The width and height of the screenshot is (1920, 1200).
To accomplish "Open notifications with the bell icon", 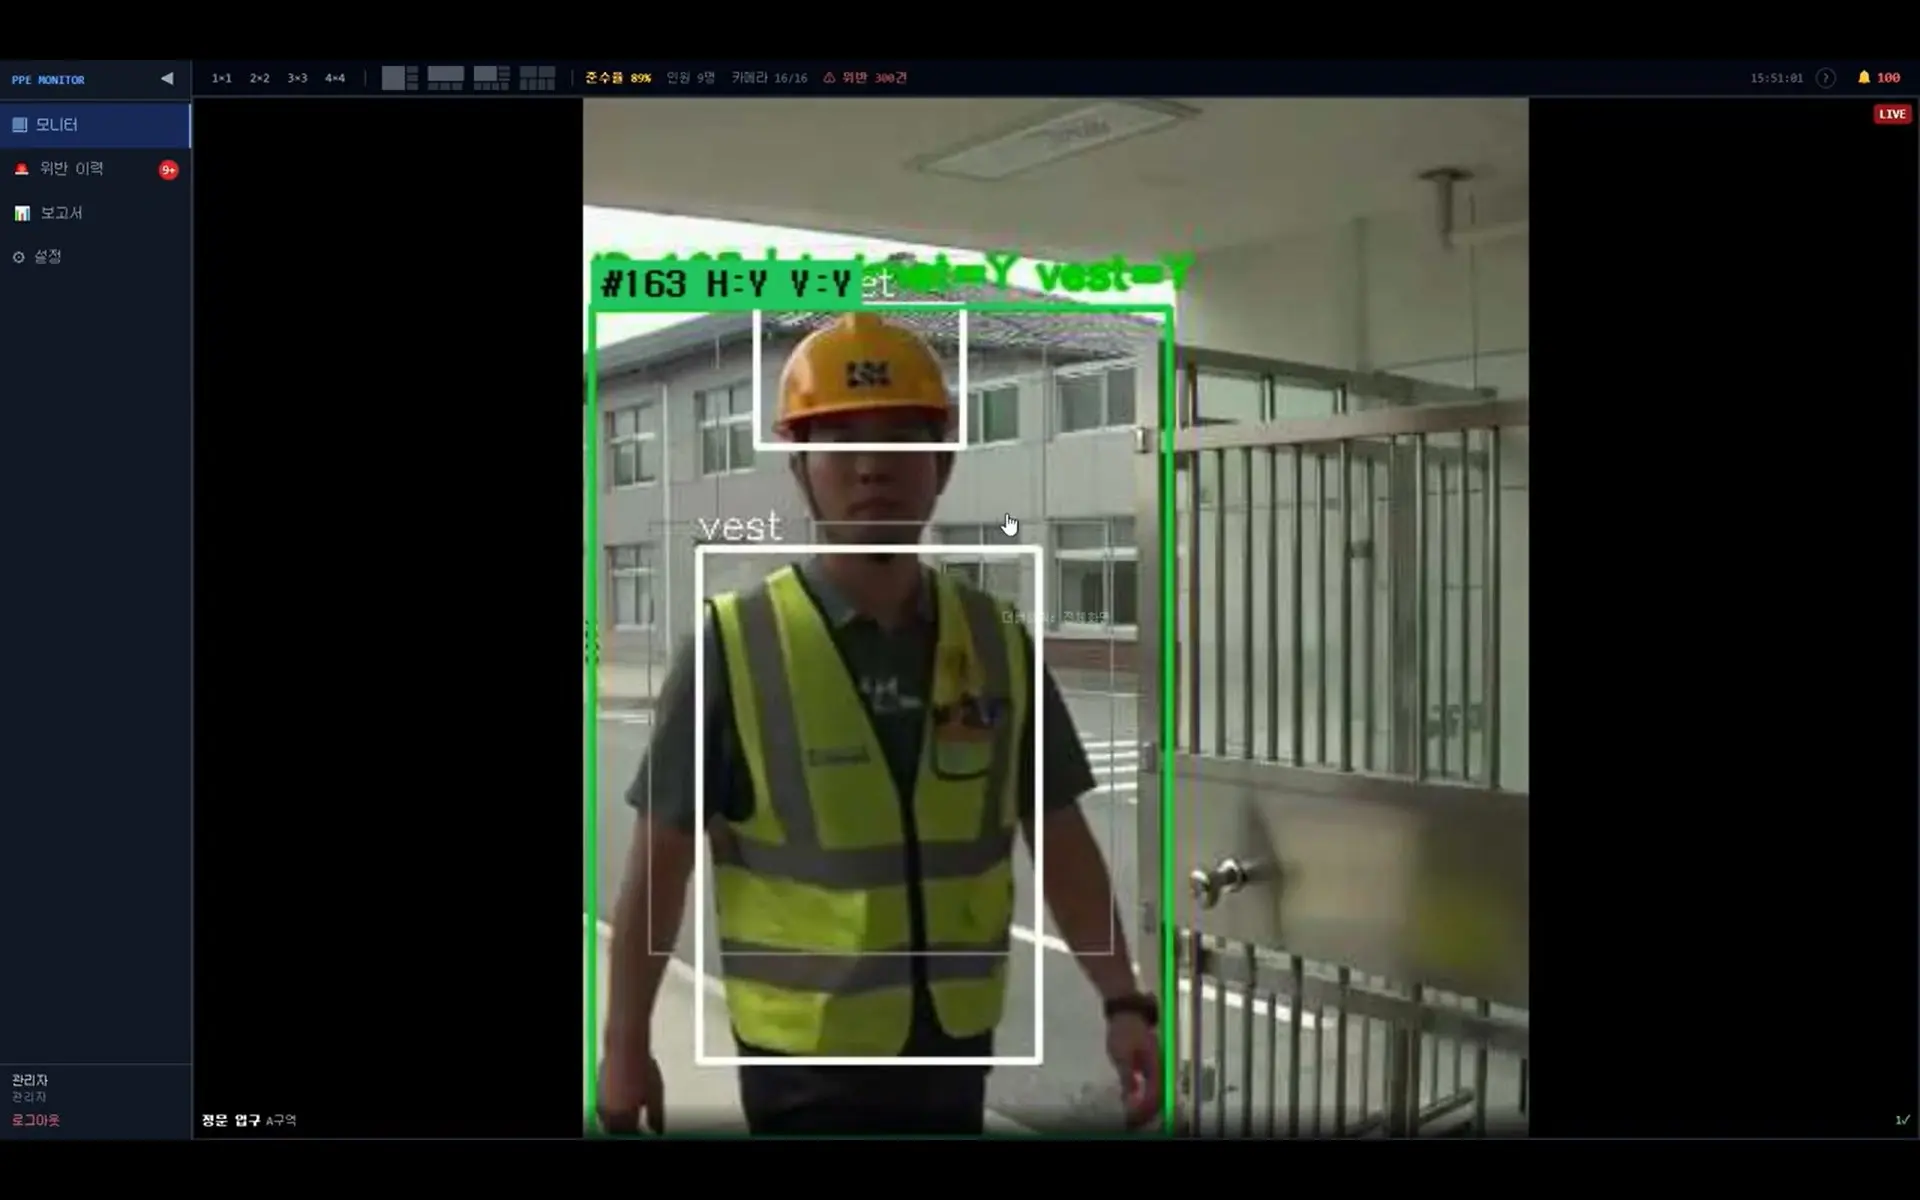I will click(x=1864, y=77).
